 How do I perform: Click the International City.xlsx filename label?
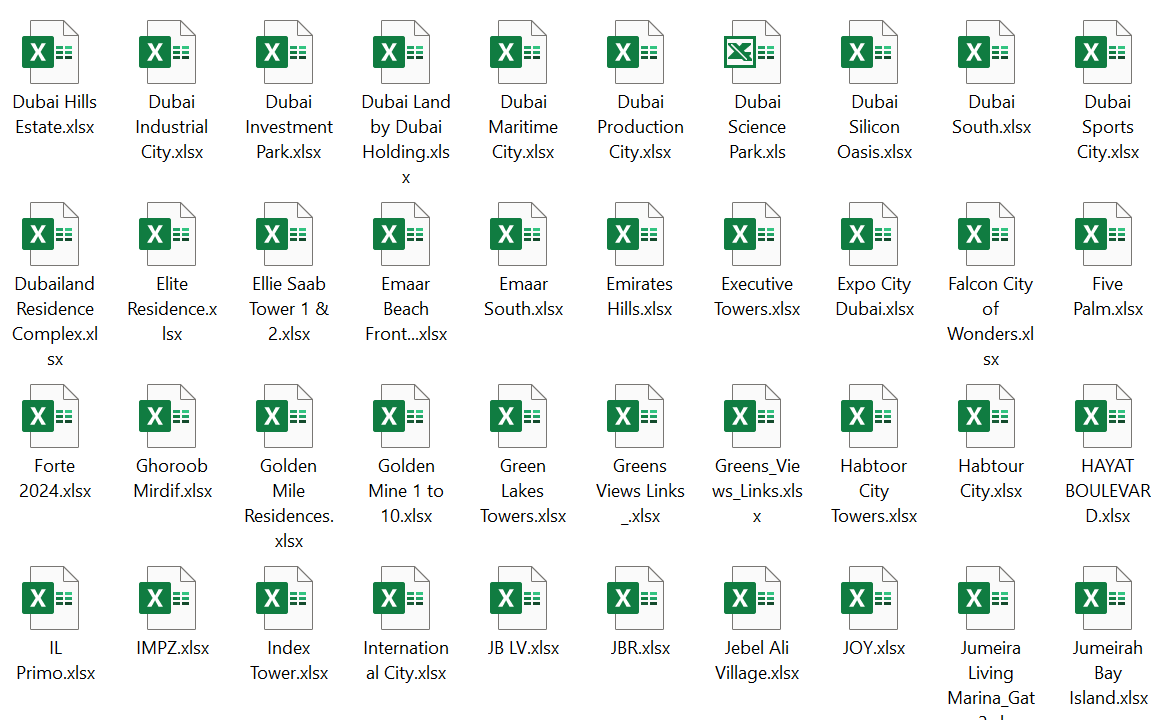point(406,660)
